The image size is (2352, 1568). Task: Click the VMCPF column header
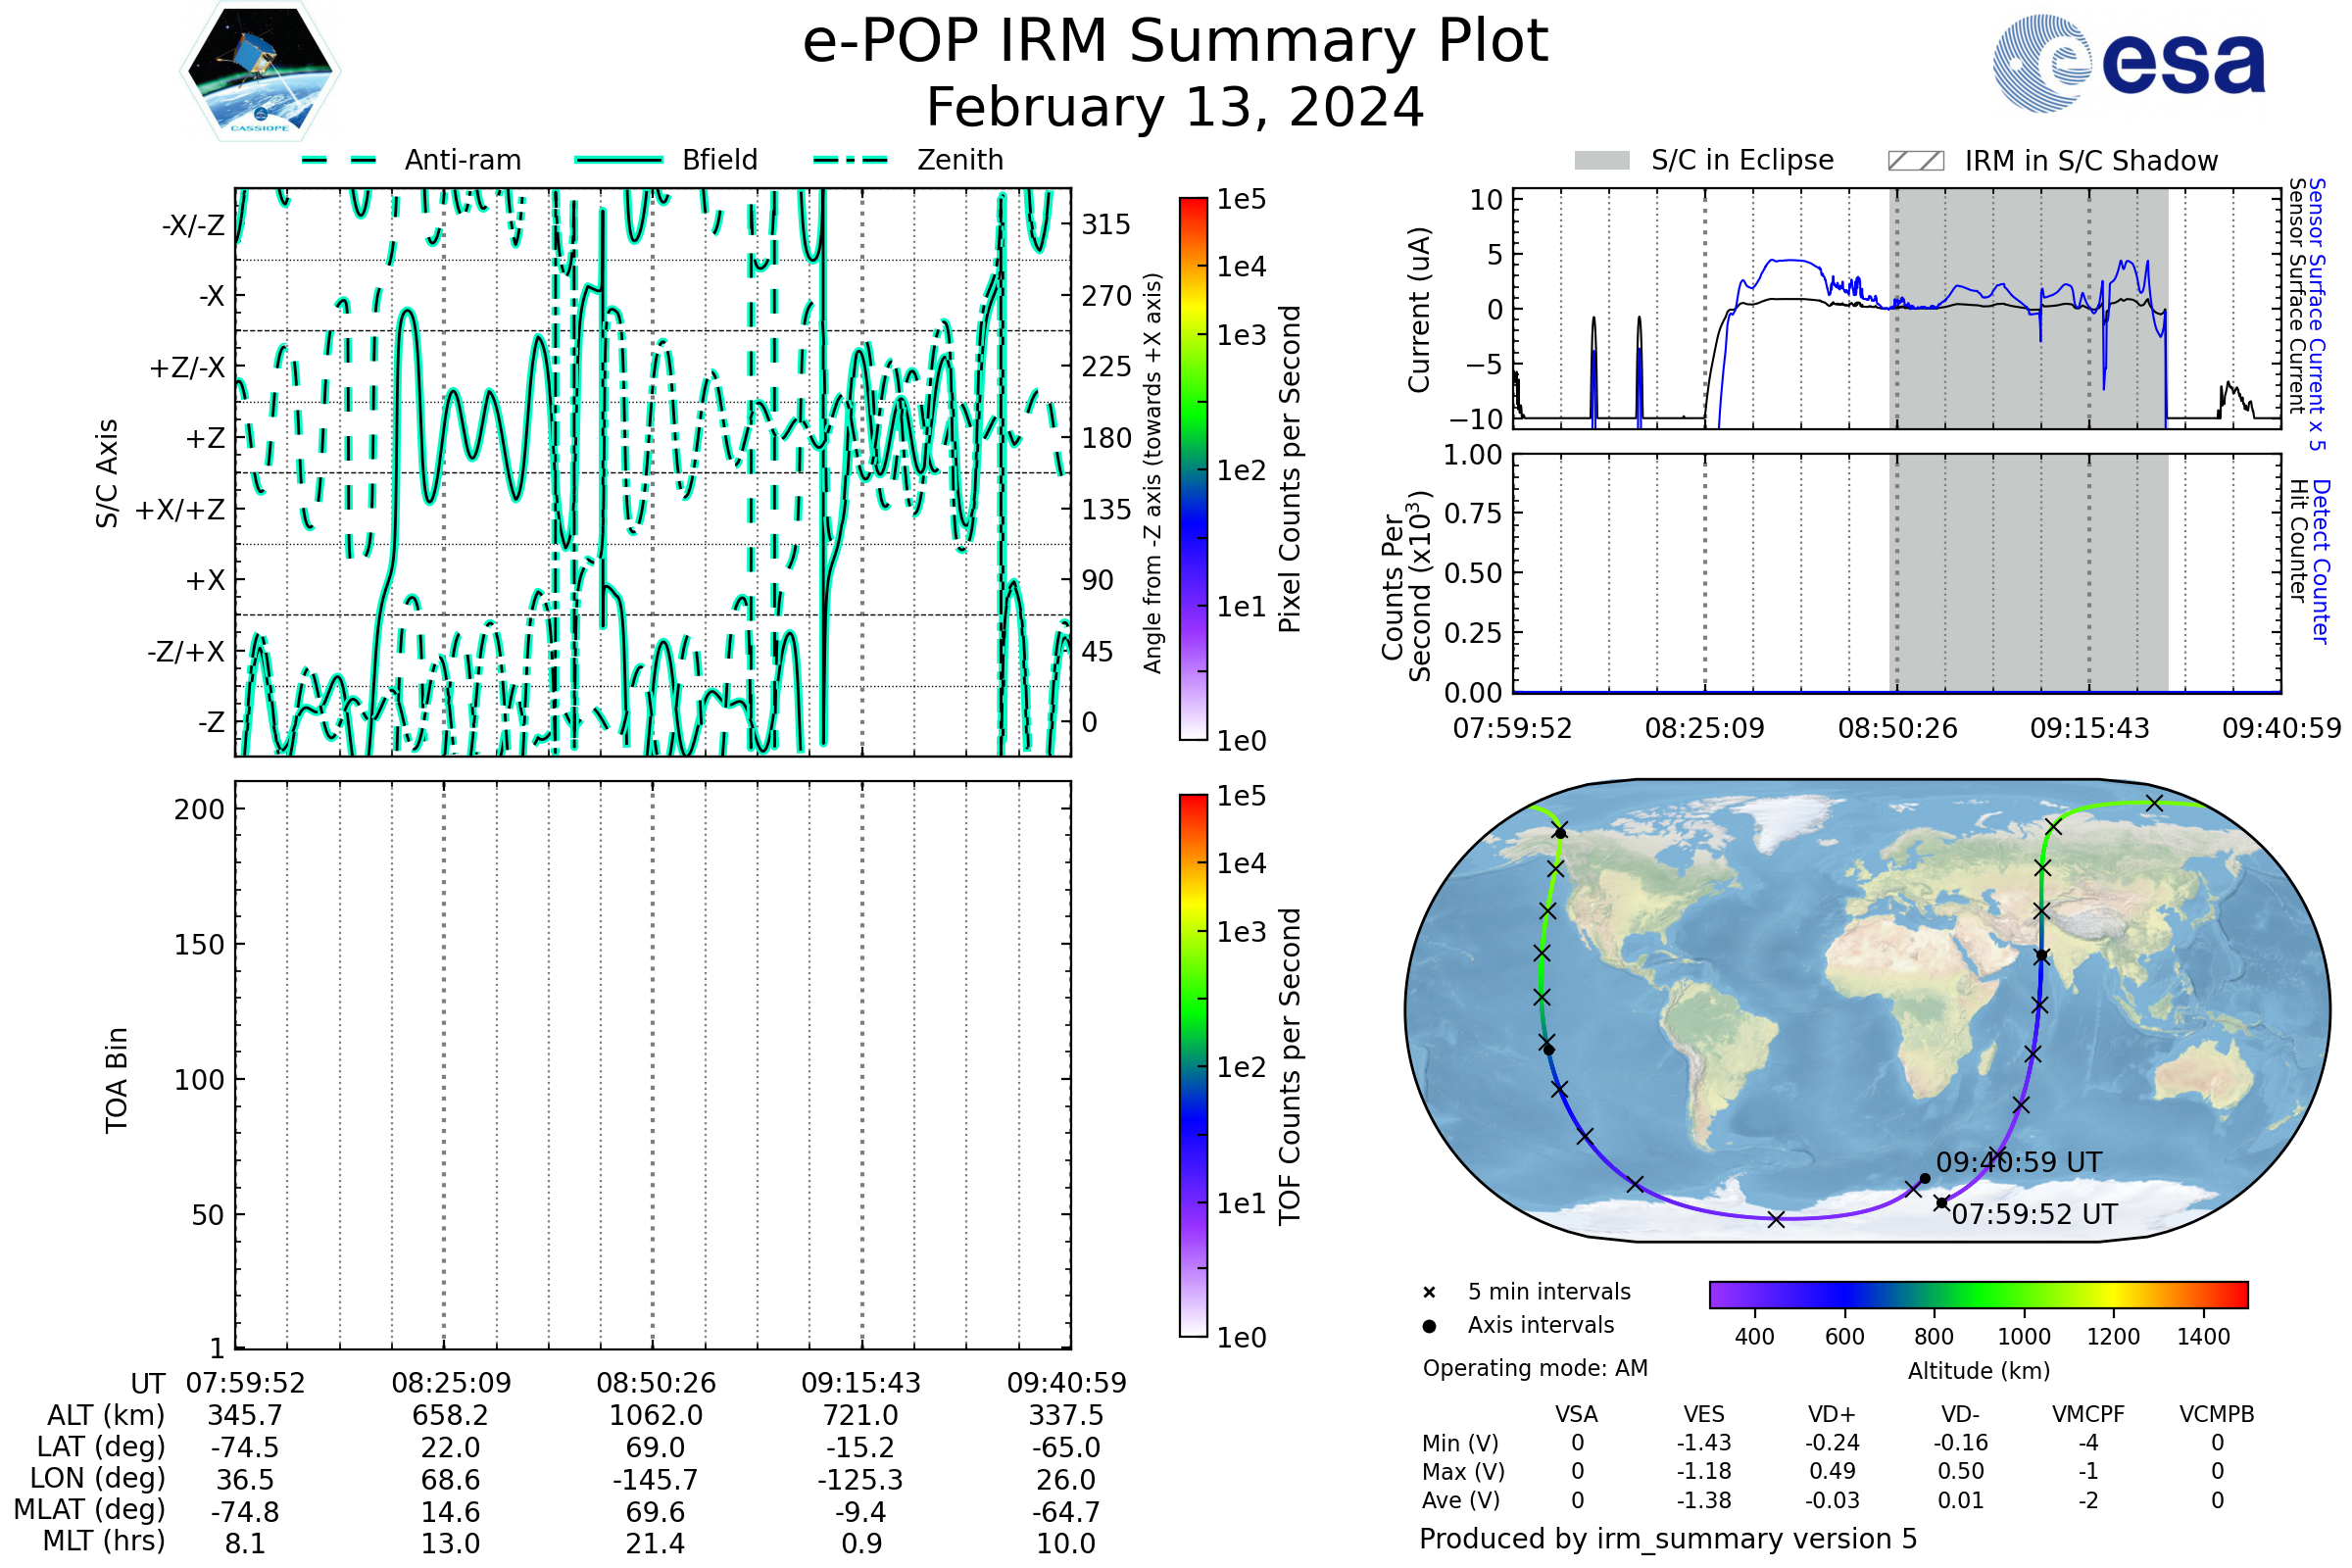click(2088, 1414)
